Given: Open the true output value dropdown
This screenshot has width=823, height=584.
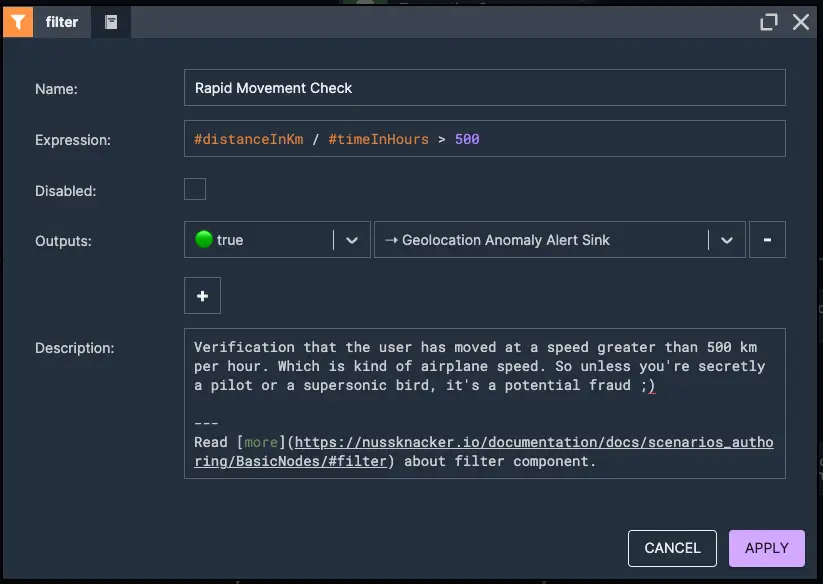Looking at the screenshot, I should pos(277,240).
